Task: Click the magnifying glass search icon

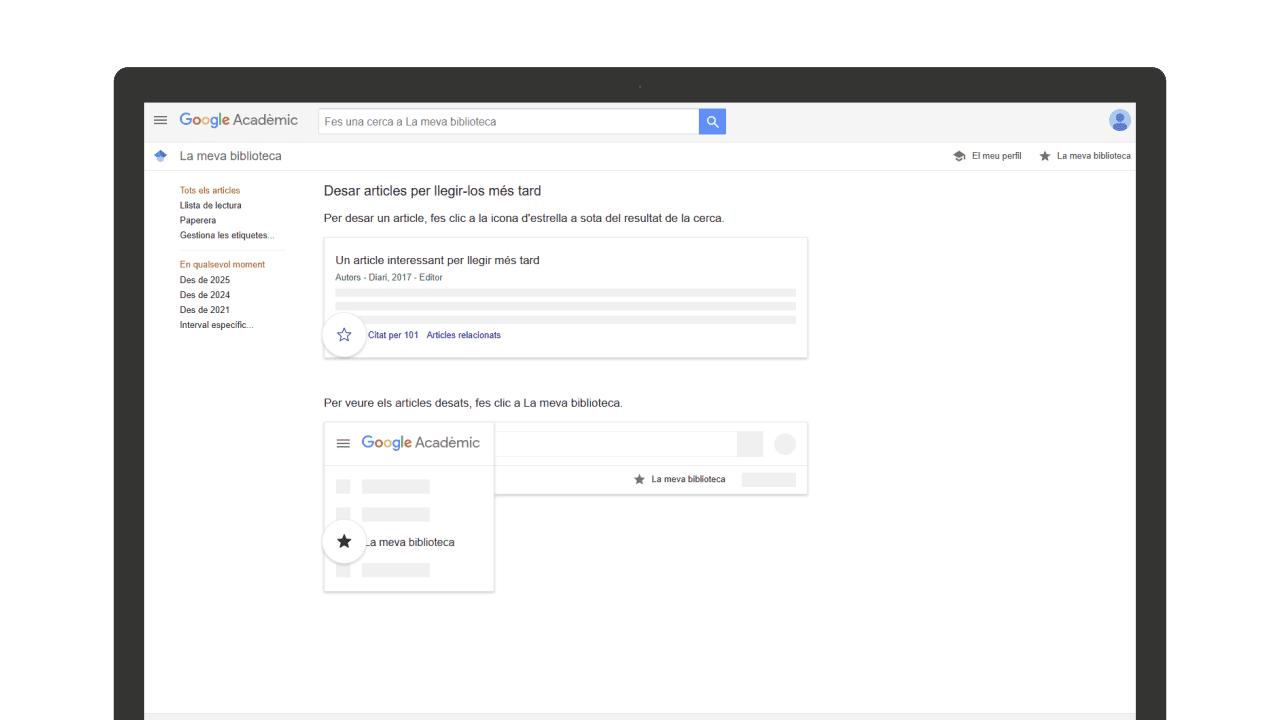Action: pyautogui.click(x=712, y=121)
